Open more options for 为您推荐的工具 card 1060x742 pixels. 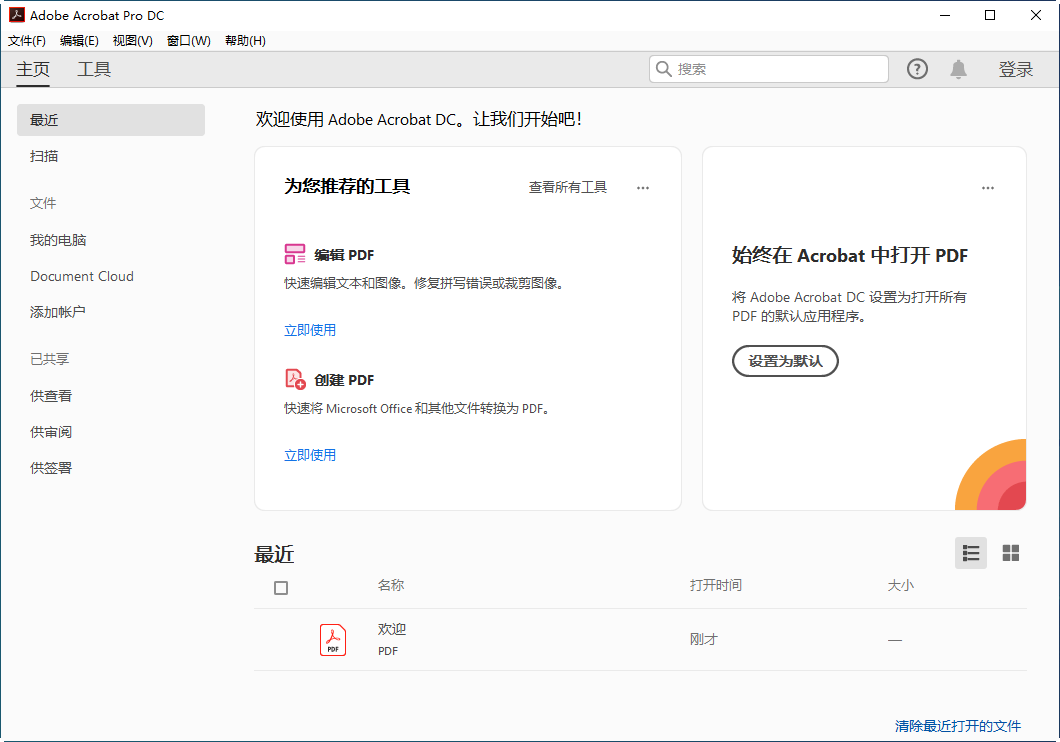(x=643, y=188)
